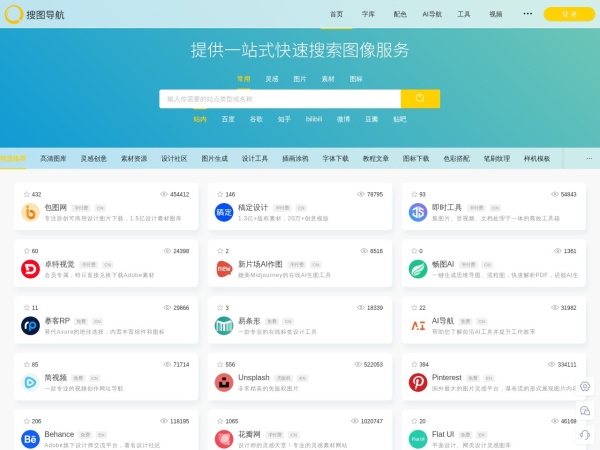The height and width of the screenshot is (450, 600).
Task: Click the 搜图导航 site logo
Action: [34, 14]
